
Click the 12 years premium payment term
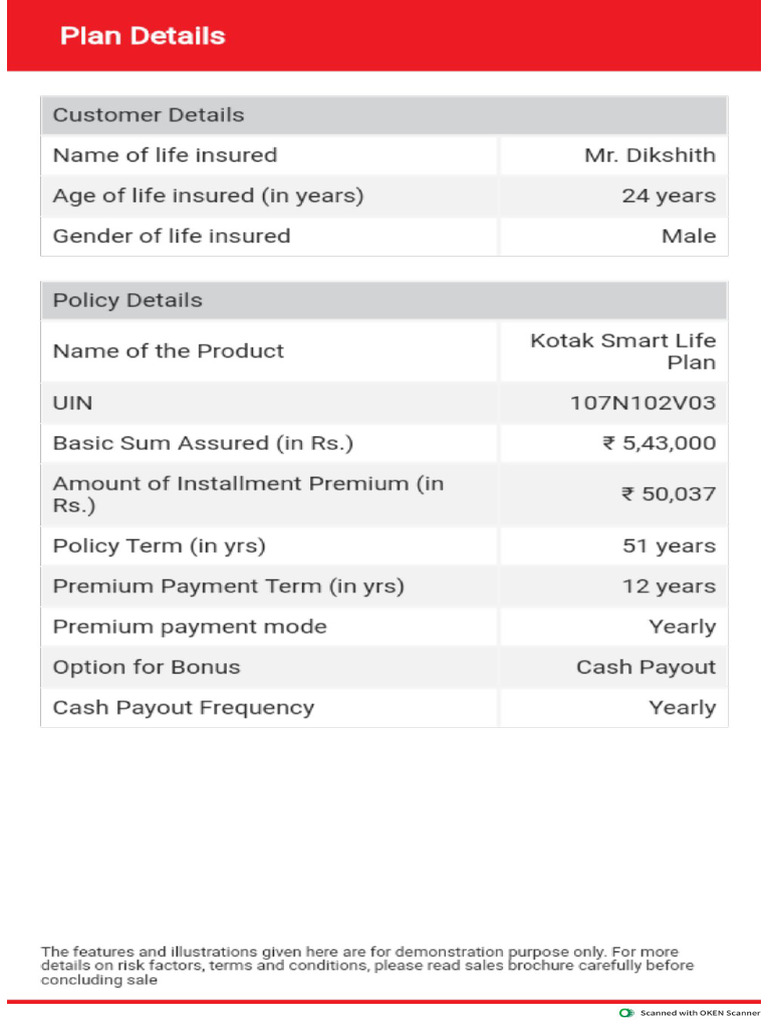pos(668,586)
